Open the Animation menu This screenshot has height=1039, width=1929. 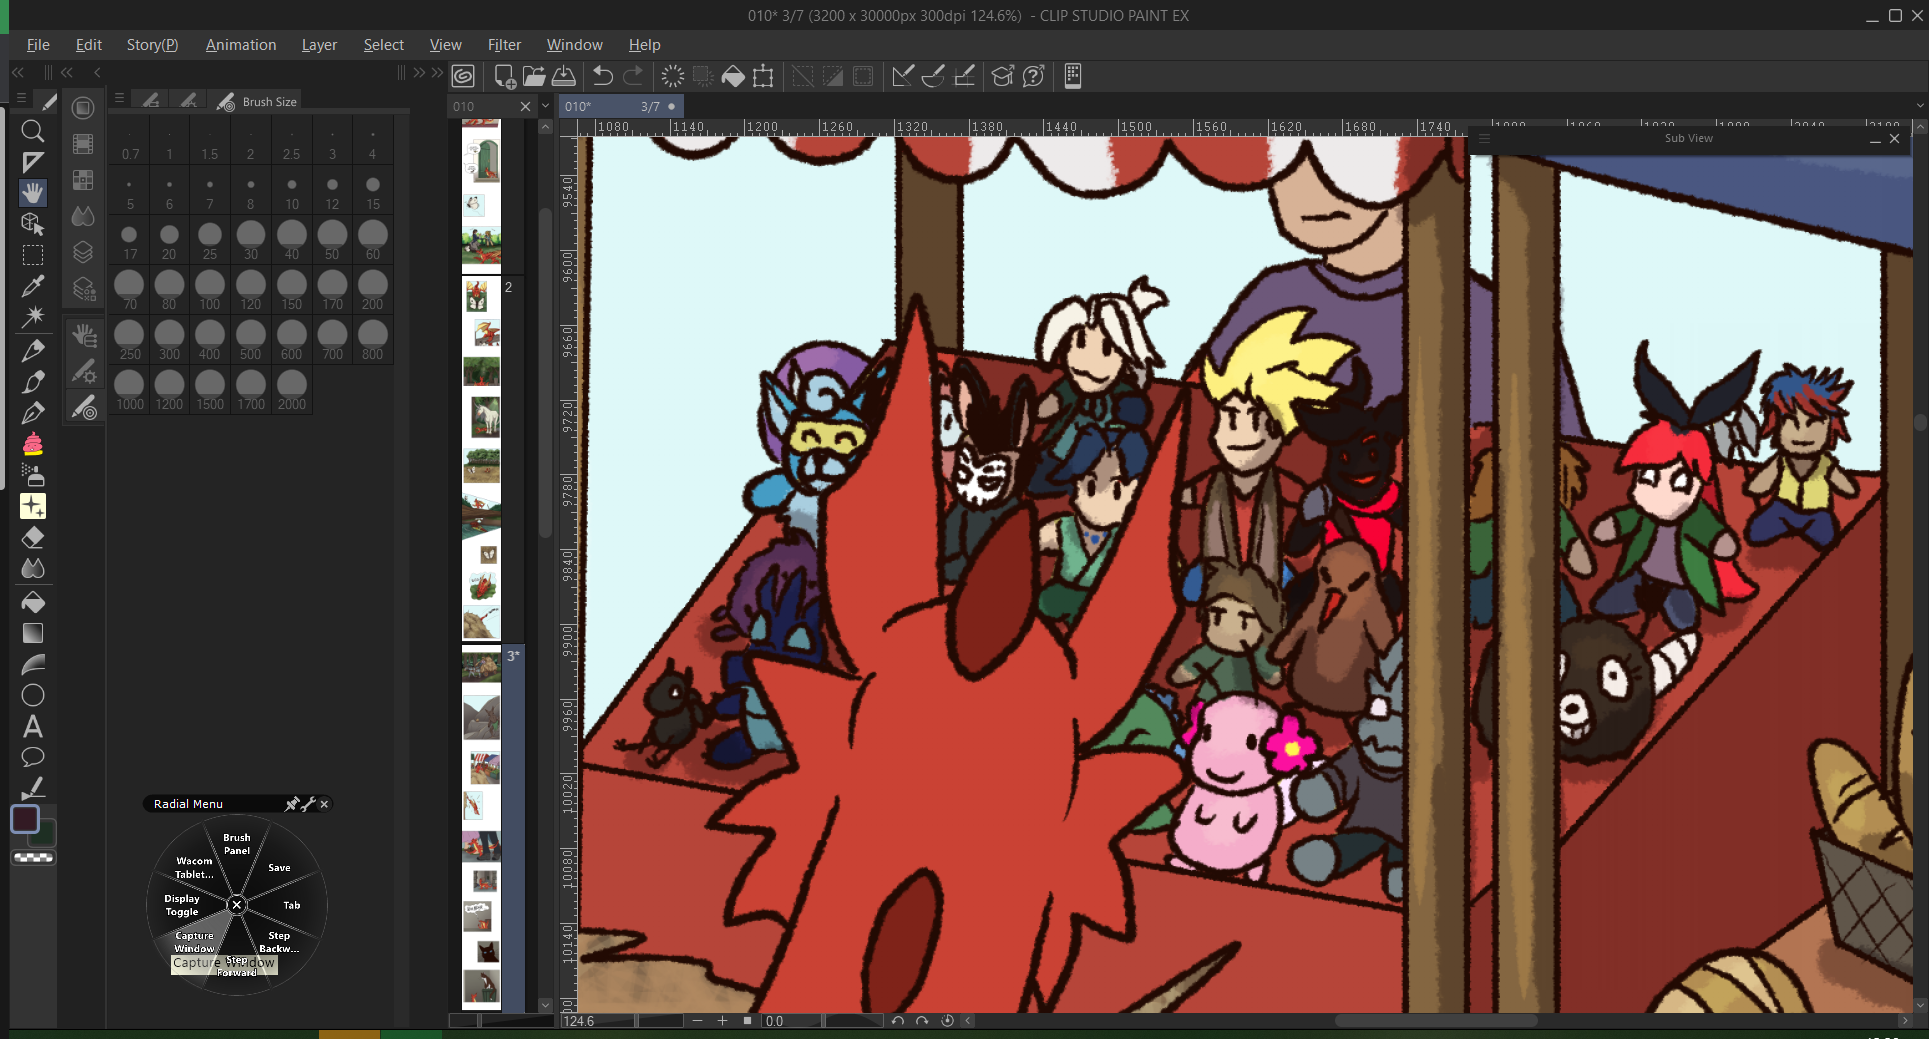241,45
